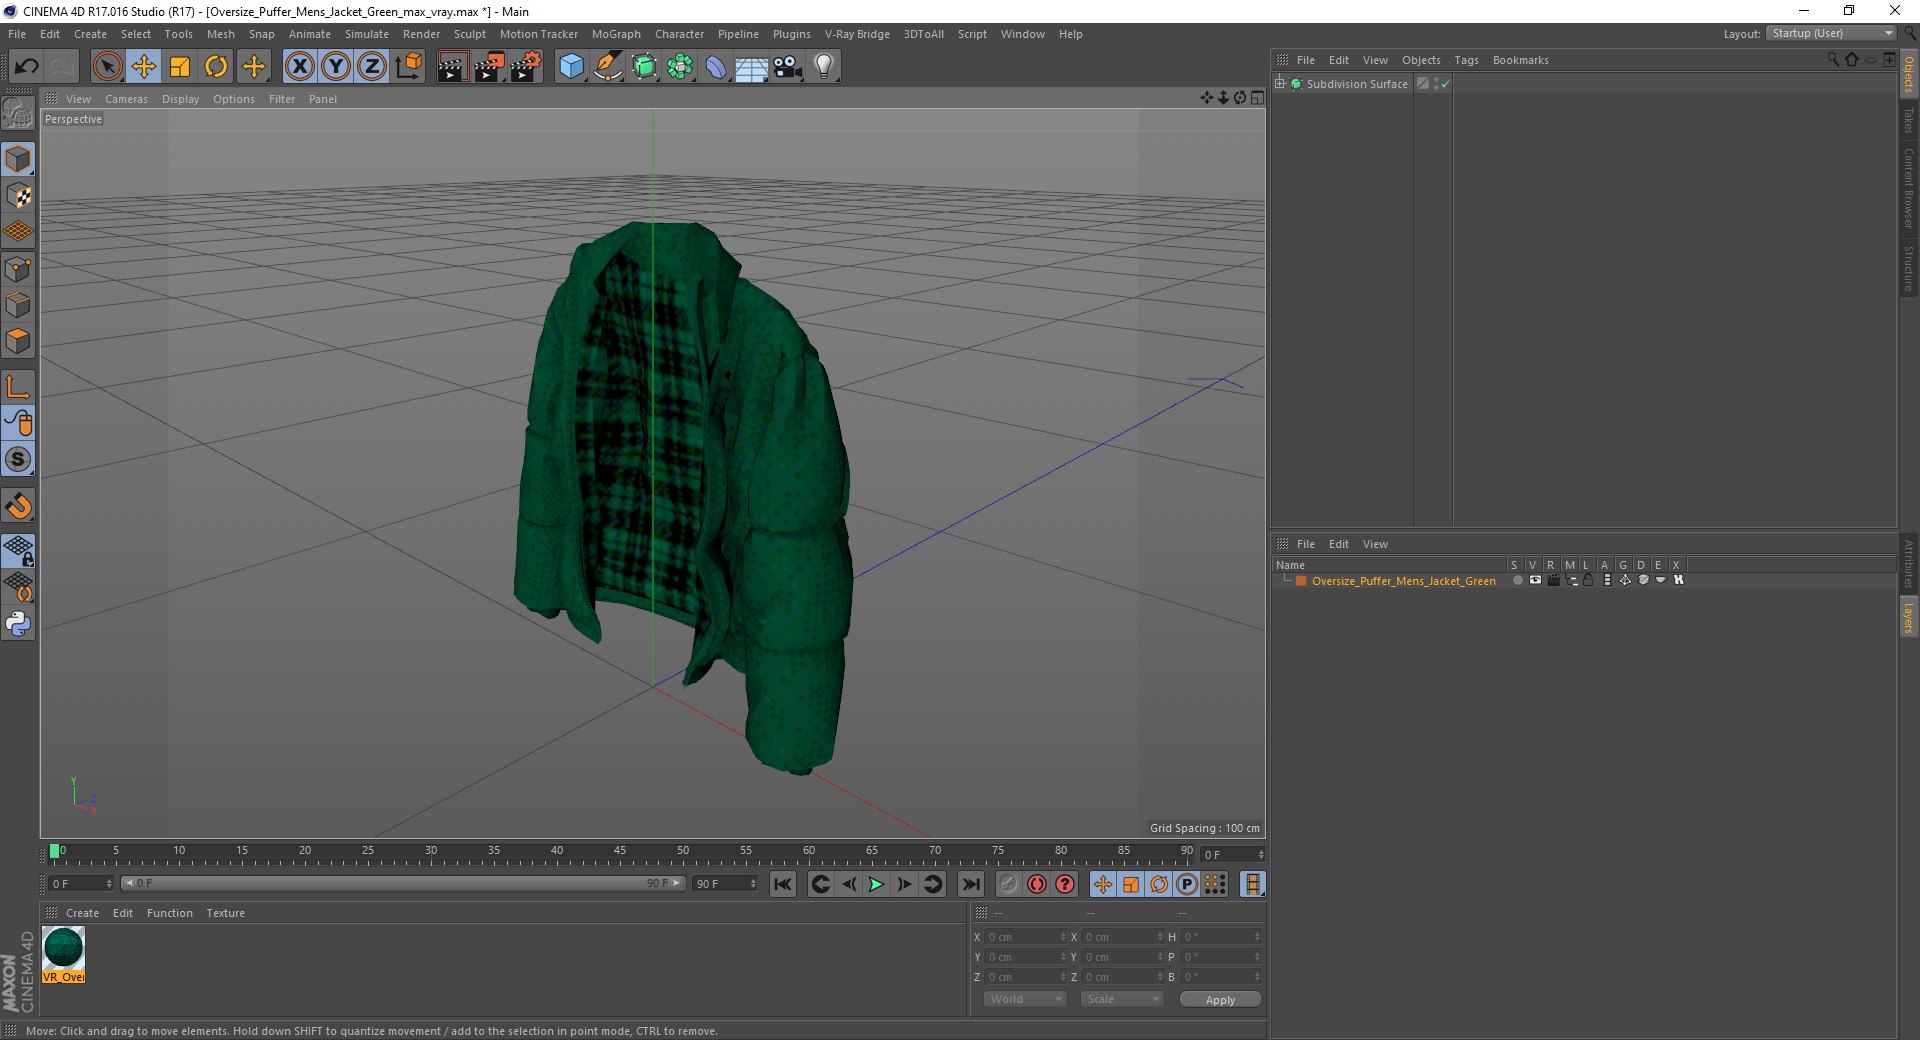1920x1040 pixels.
Task: Toggle Subdivision Surface enable checkmark
Action: (1445, 84)
